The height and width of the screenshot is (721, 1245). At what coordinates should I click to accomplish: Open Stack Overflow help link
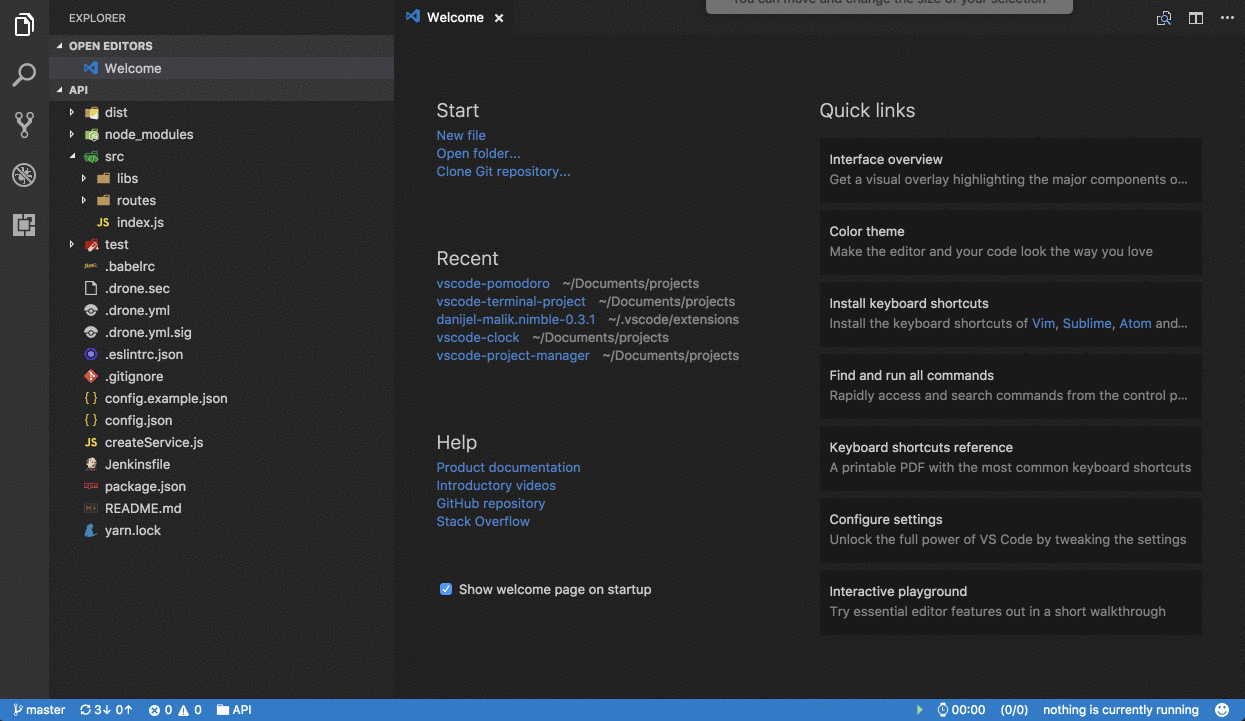[483, 521]
